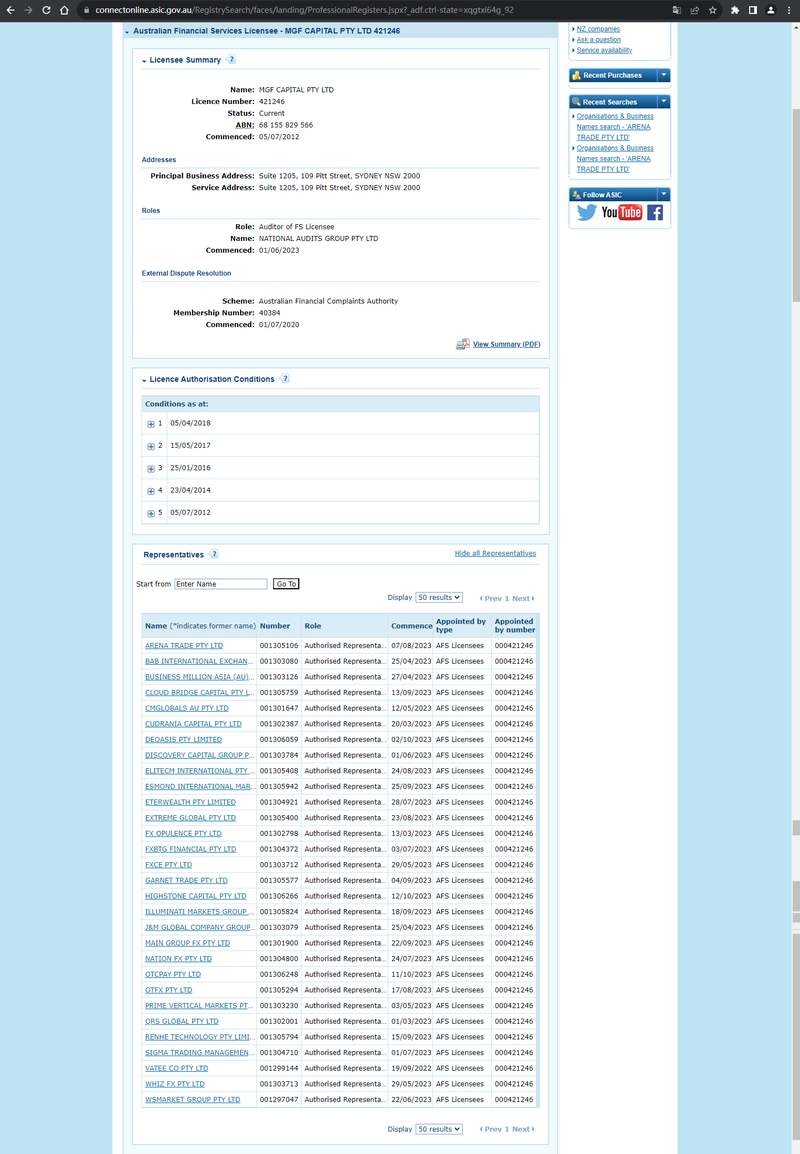Select ABN value 68 155 829 566
The width and height of the screenshot is (800, 1154).
pos(286,125)
